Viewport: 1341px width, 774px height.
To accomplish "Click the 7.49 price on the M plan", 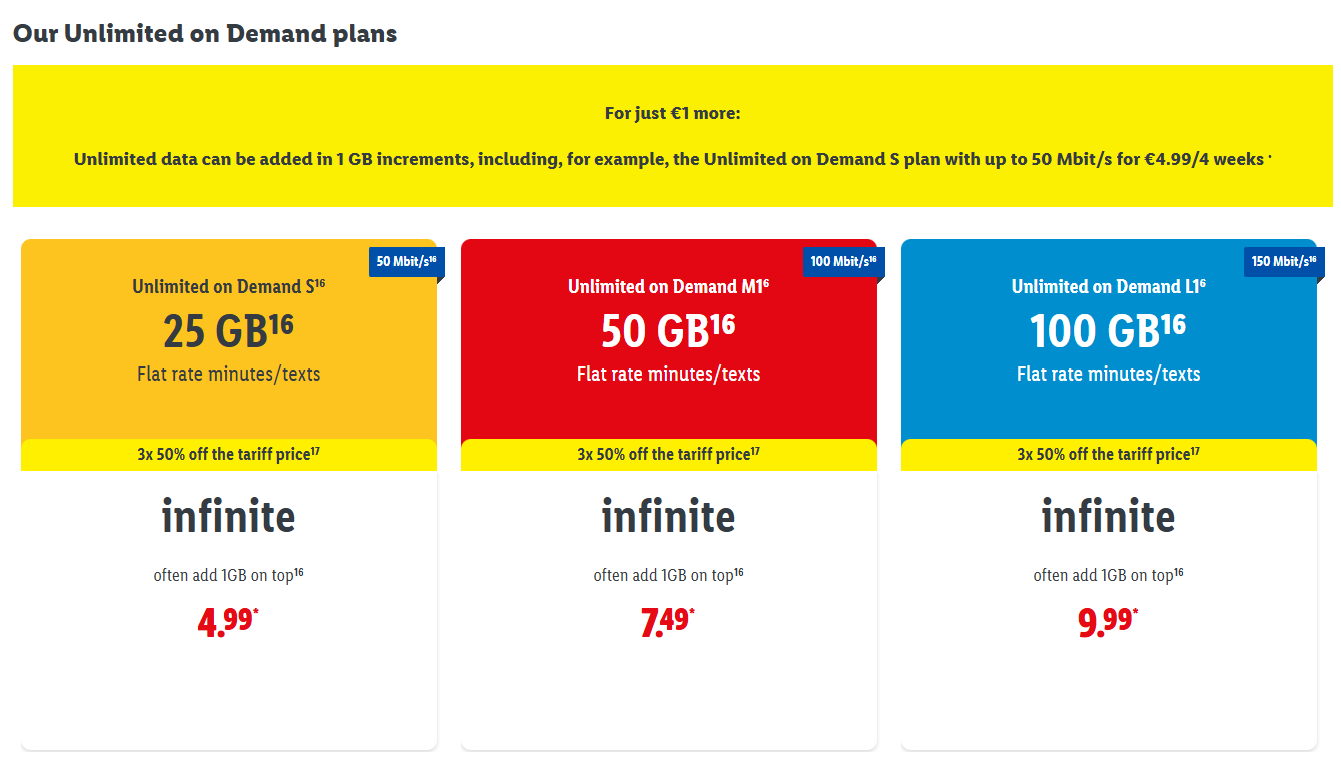I will click(x=668, y=622).
